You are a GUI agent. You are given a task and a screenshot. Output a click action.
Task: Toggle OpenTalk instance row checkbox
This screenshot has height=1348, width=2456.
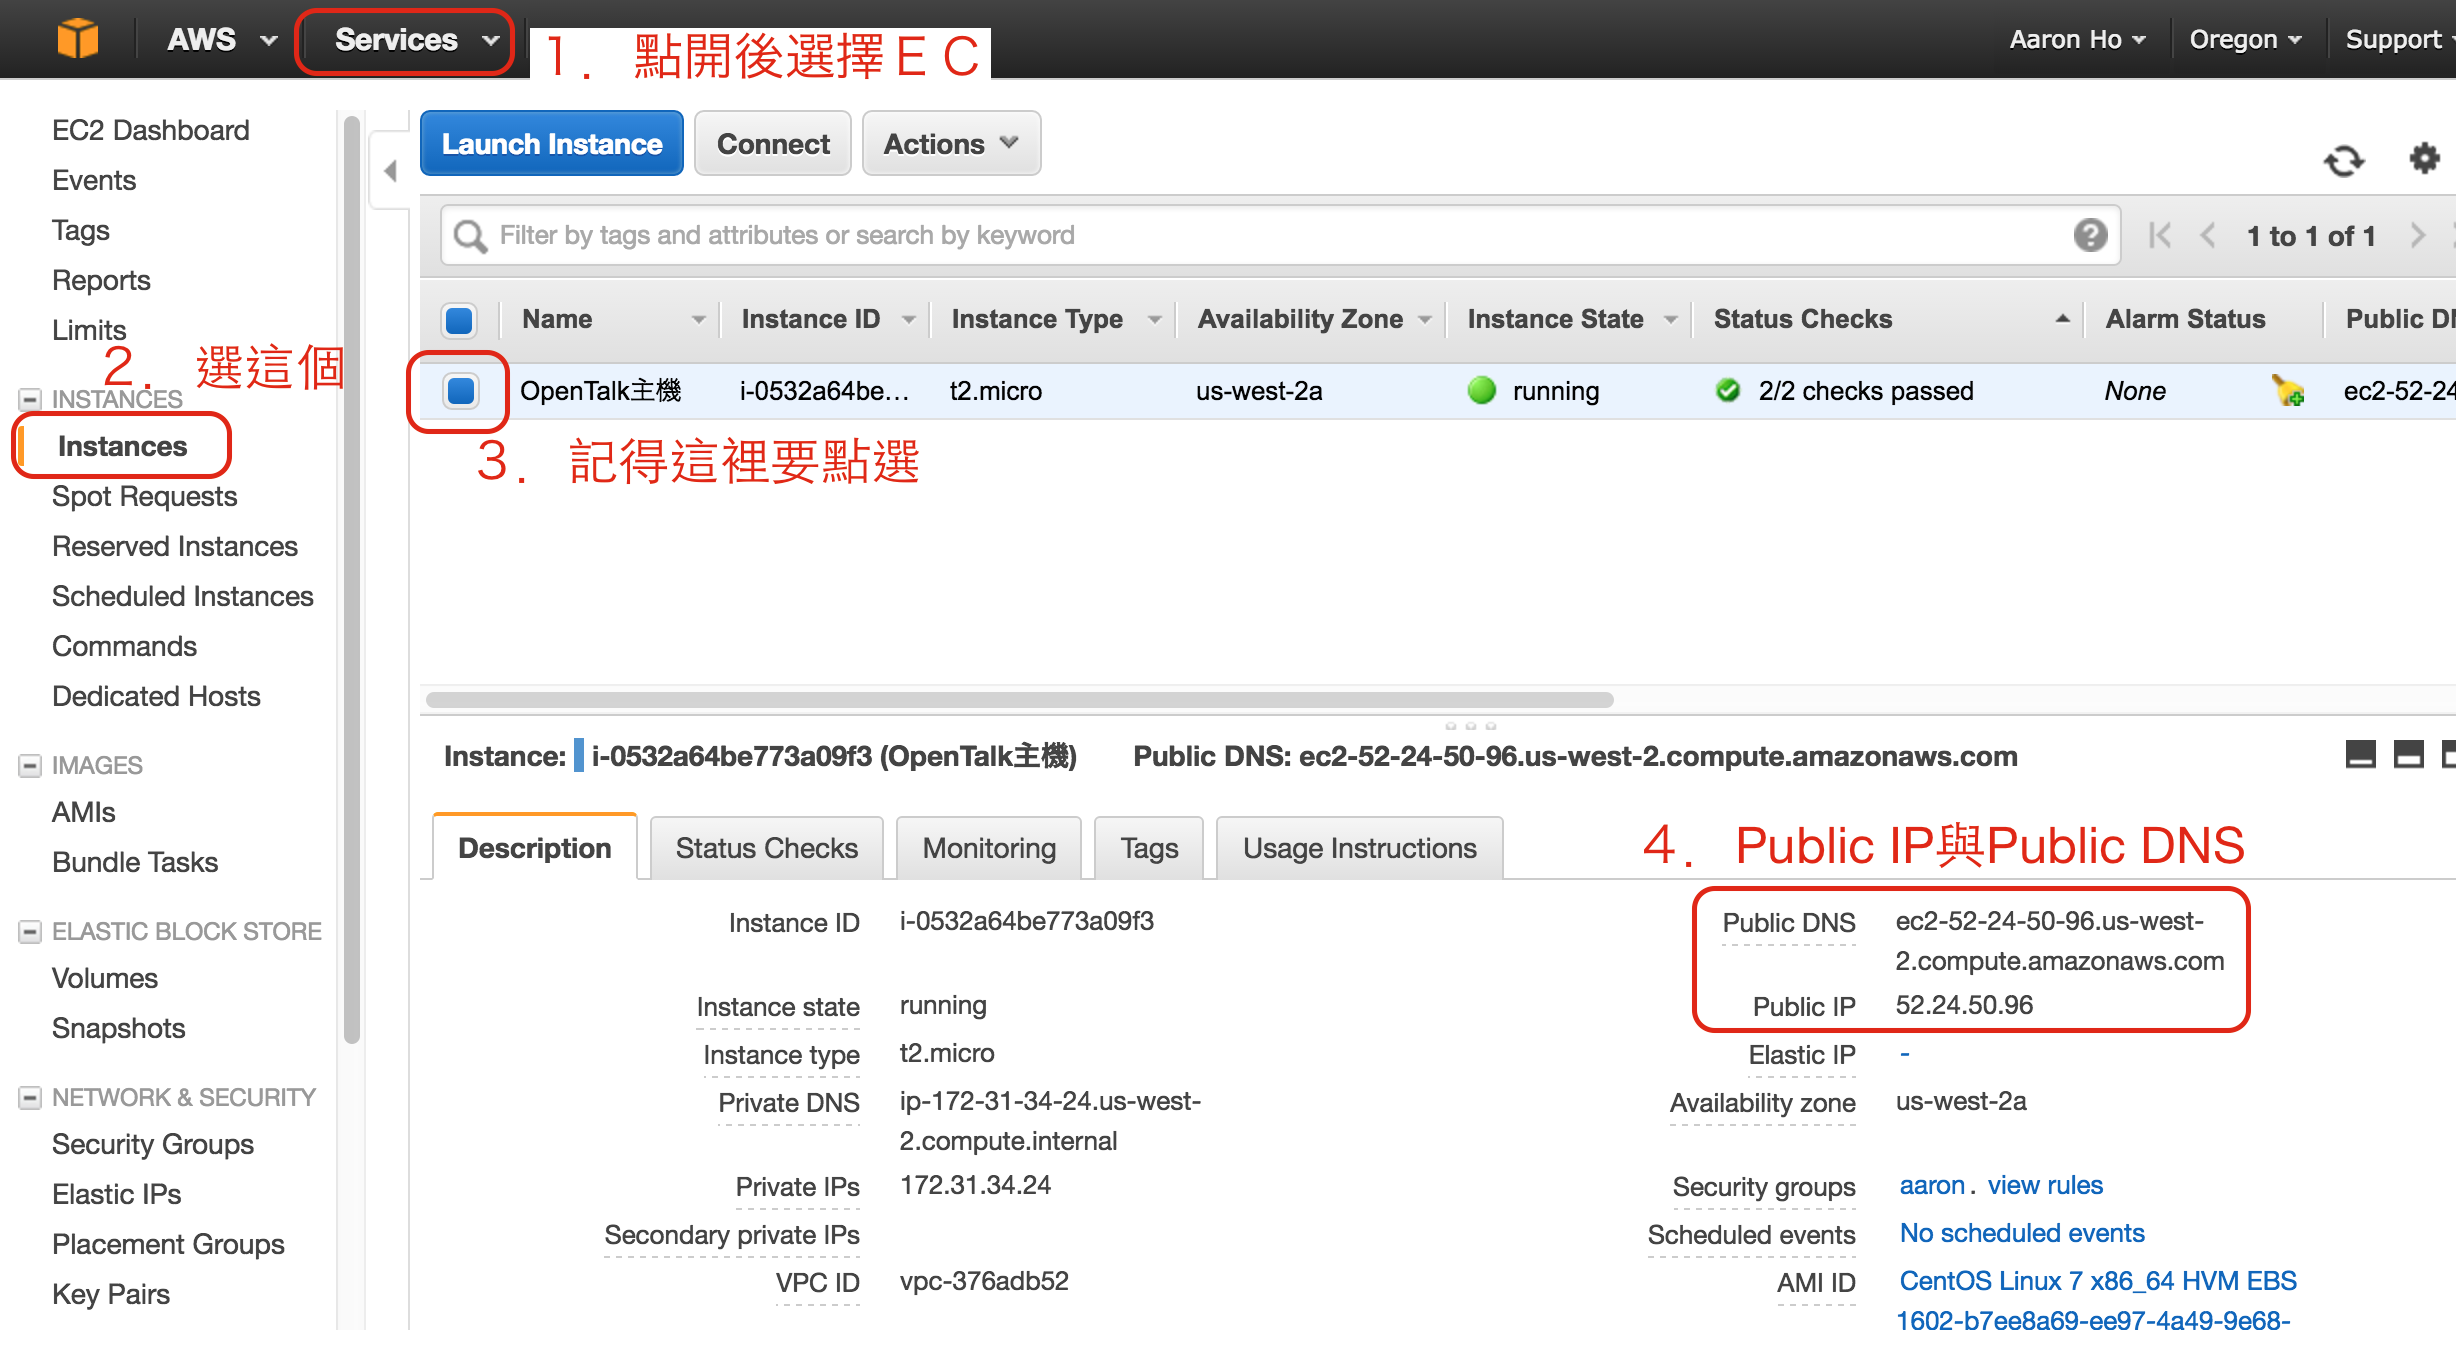tap(461, 390)
